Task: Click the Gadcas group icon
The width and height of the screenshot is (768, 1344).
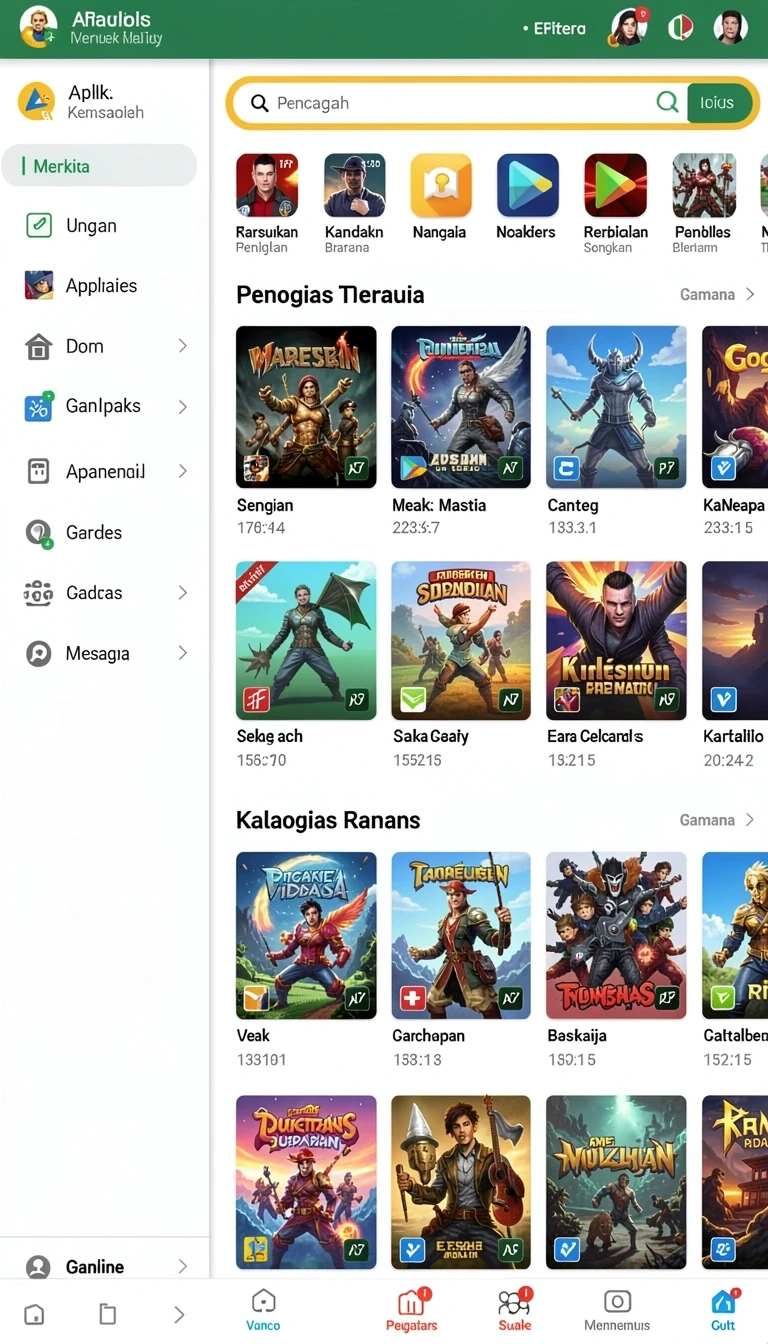Action: pyautogui.click(x=38, y=592)
